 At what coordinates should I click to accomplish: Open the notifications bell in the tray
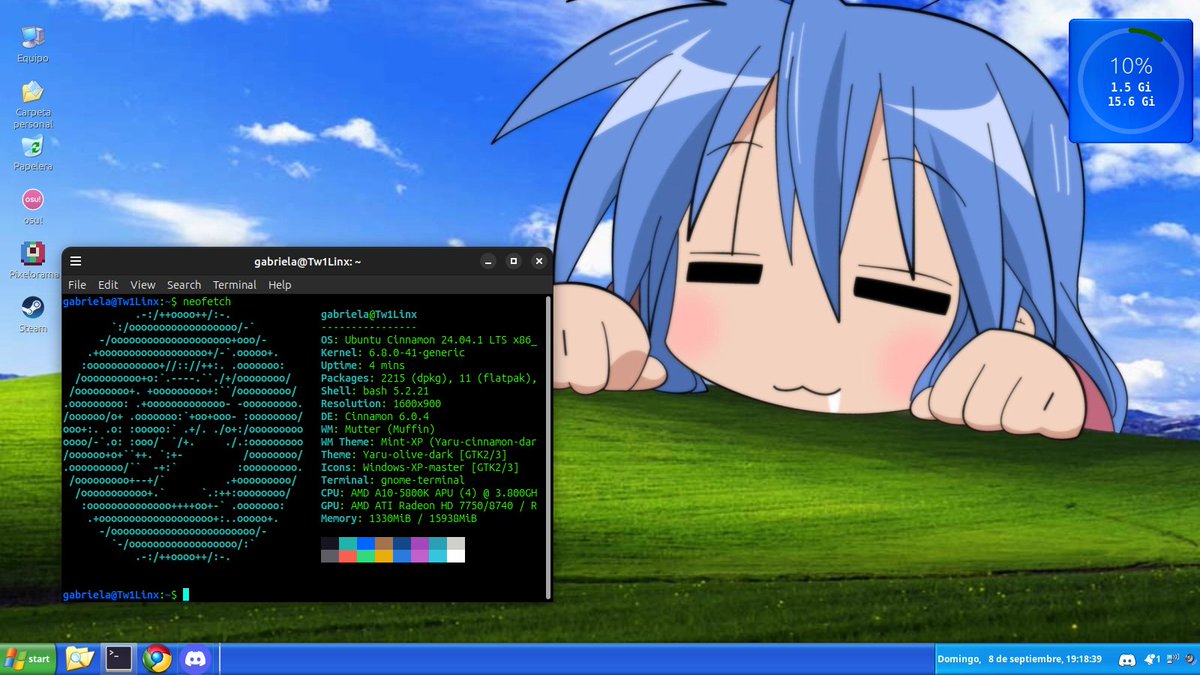(x=1150, y=660)
